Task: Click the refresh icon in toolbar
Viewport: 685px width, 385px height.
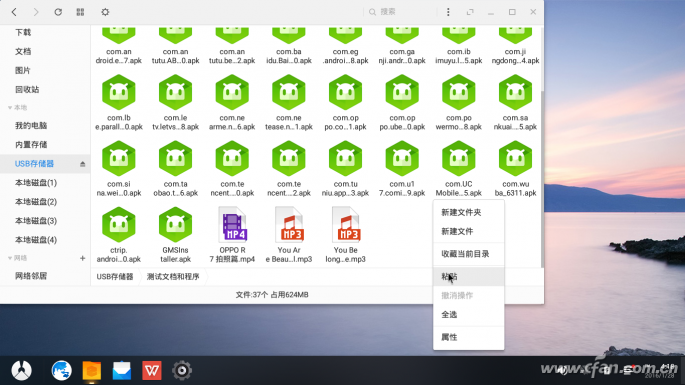Action: (58, 12)
